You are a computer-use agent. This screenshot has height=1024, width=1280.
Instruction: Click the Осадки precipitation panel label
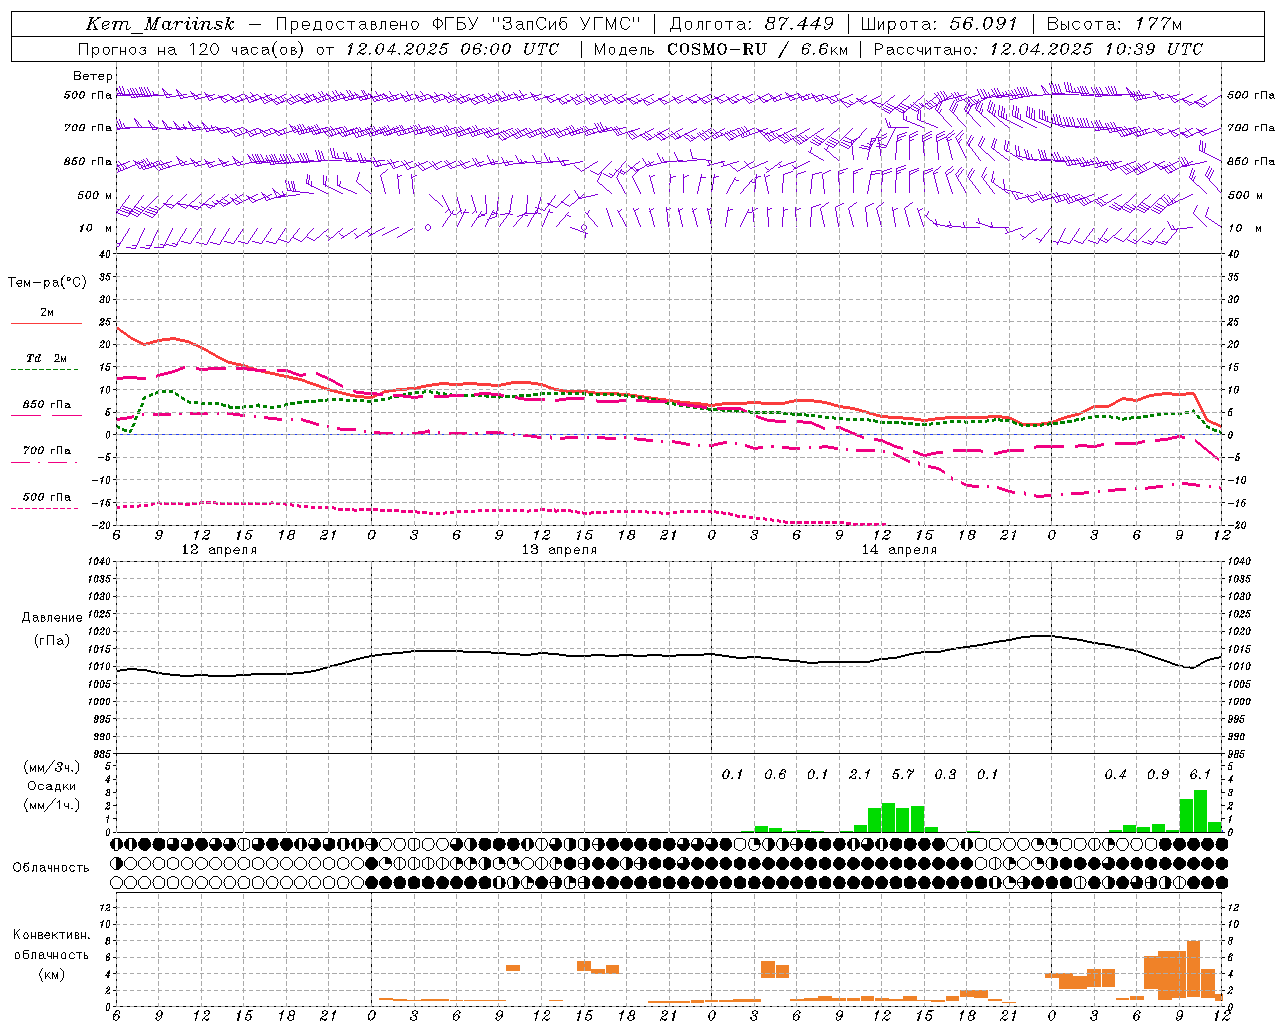click(52, 786)
